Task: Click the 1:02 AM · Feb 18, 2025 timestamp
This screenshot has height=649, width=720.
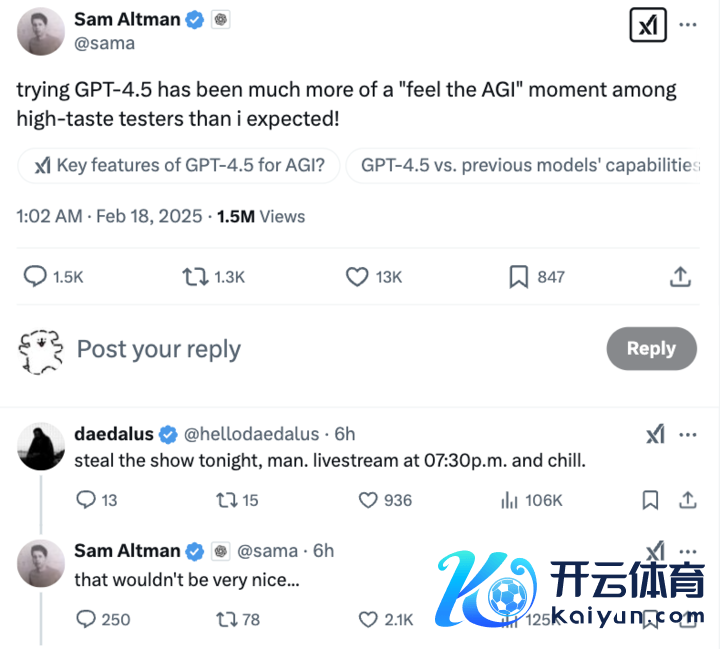Action: point(110,216)
